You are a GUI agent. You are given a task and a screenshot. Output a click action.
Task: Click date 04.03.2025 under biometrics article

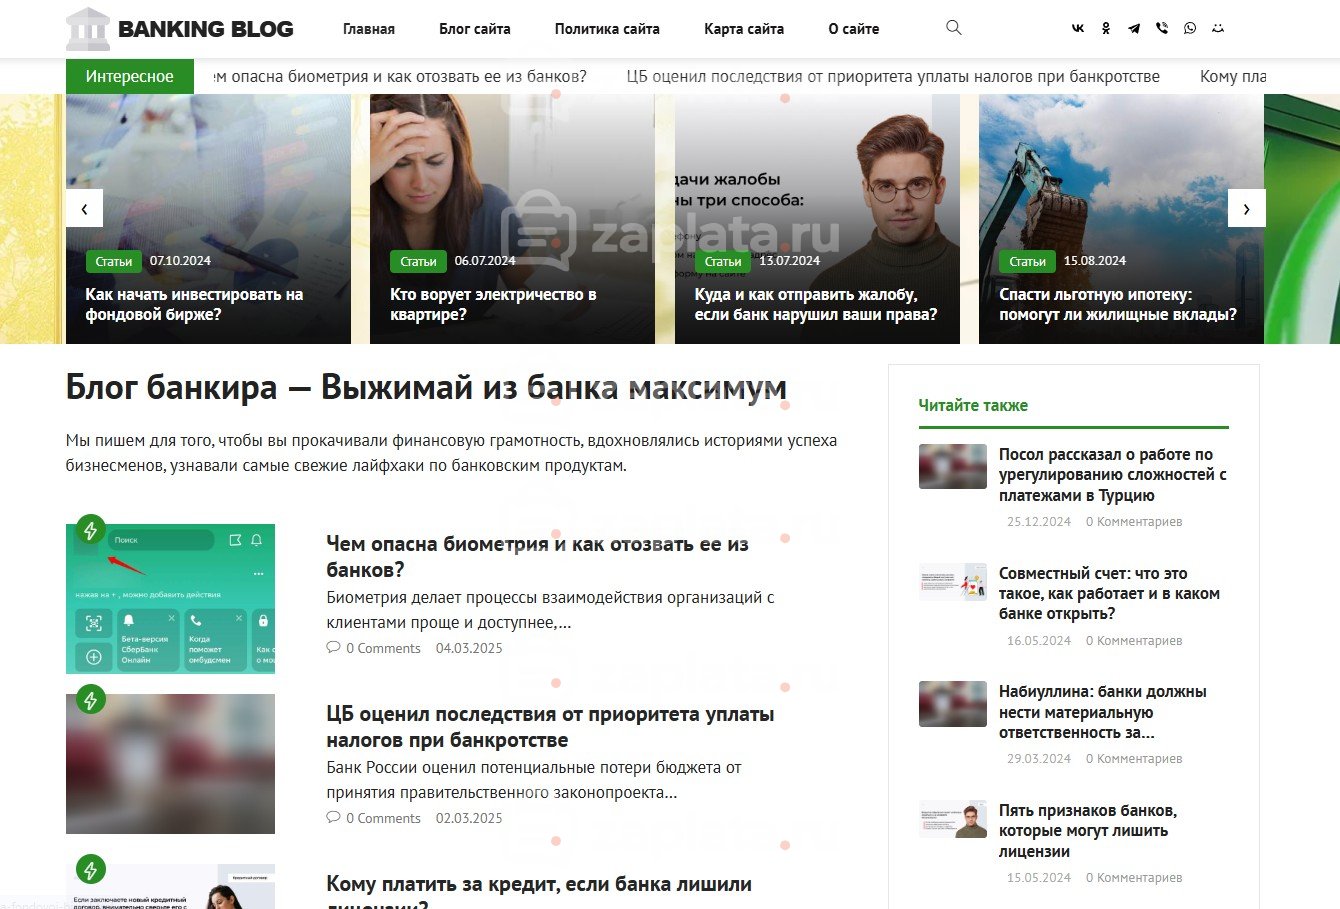coord(469,648)
